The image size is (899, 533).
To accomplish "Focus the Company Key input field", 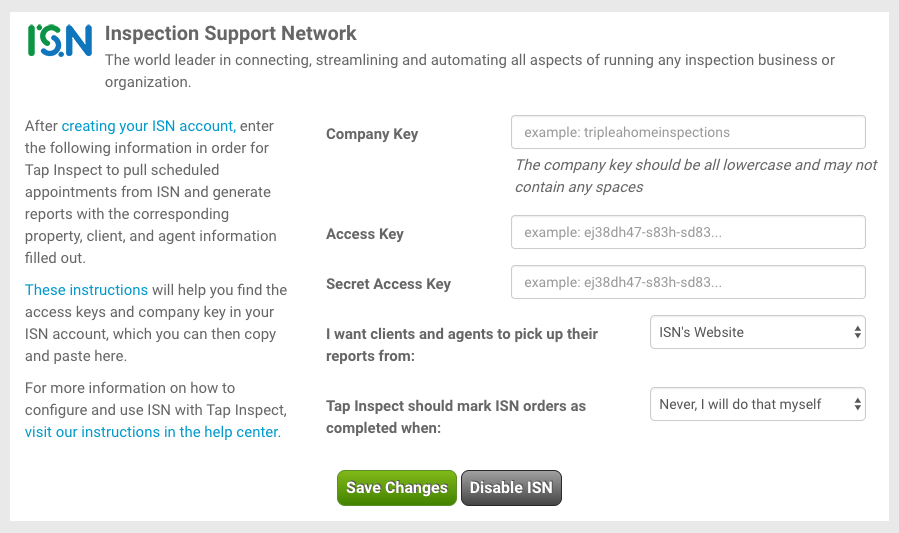I will coord(688,132).
